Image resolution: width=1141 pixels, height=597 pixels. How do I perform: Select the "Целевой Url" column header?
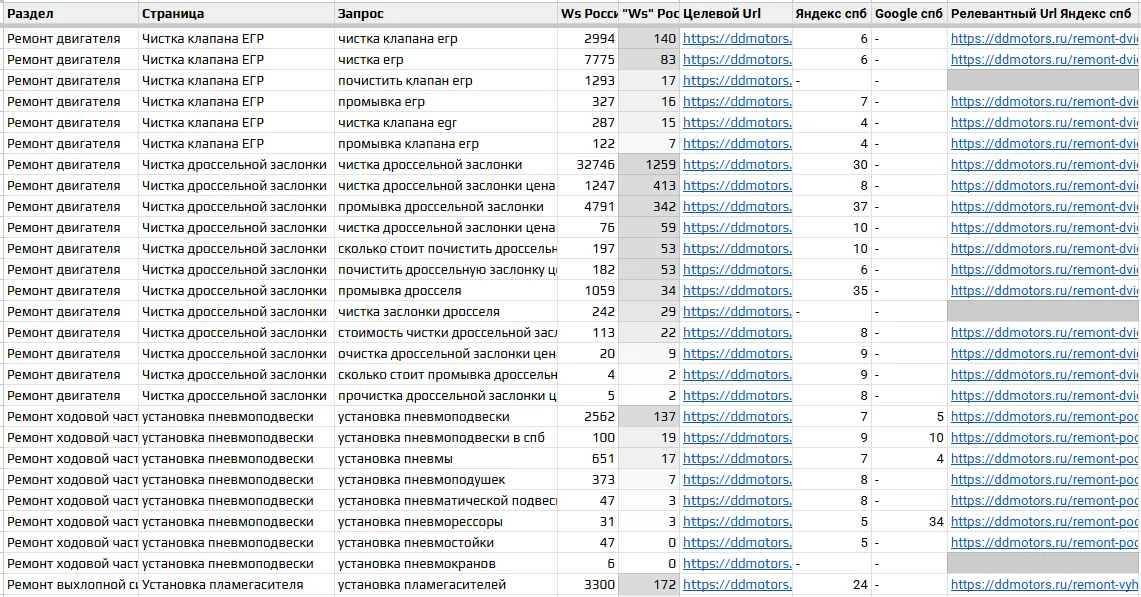(736, 13)
